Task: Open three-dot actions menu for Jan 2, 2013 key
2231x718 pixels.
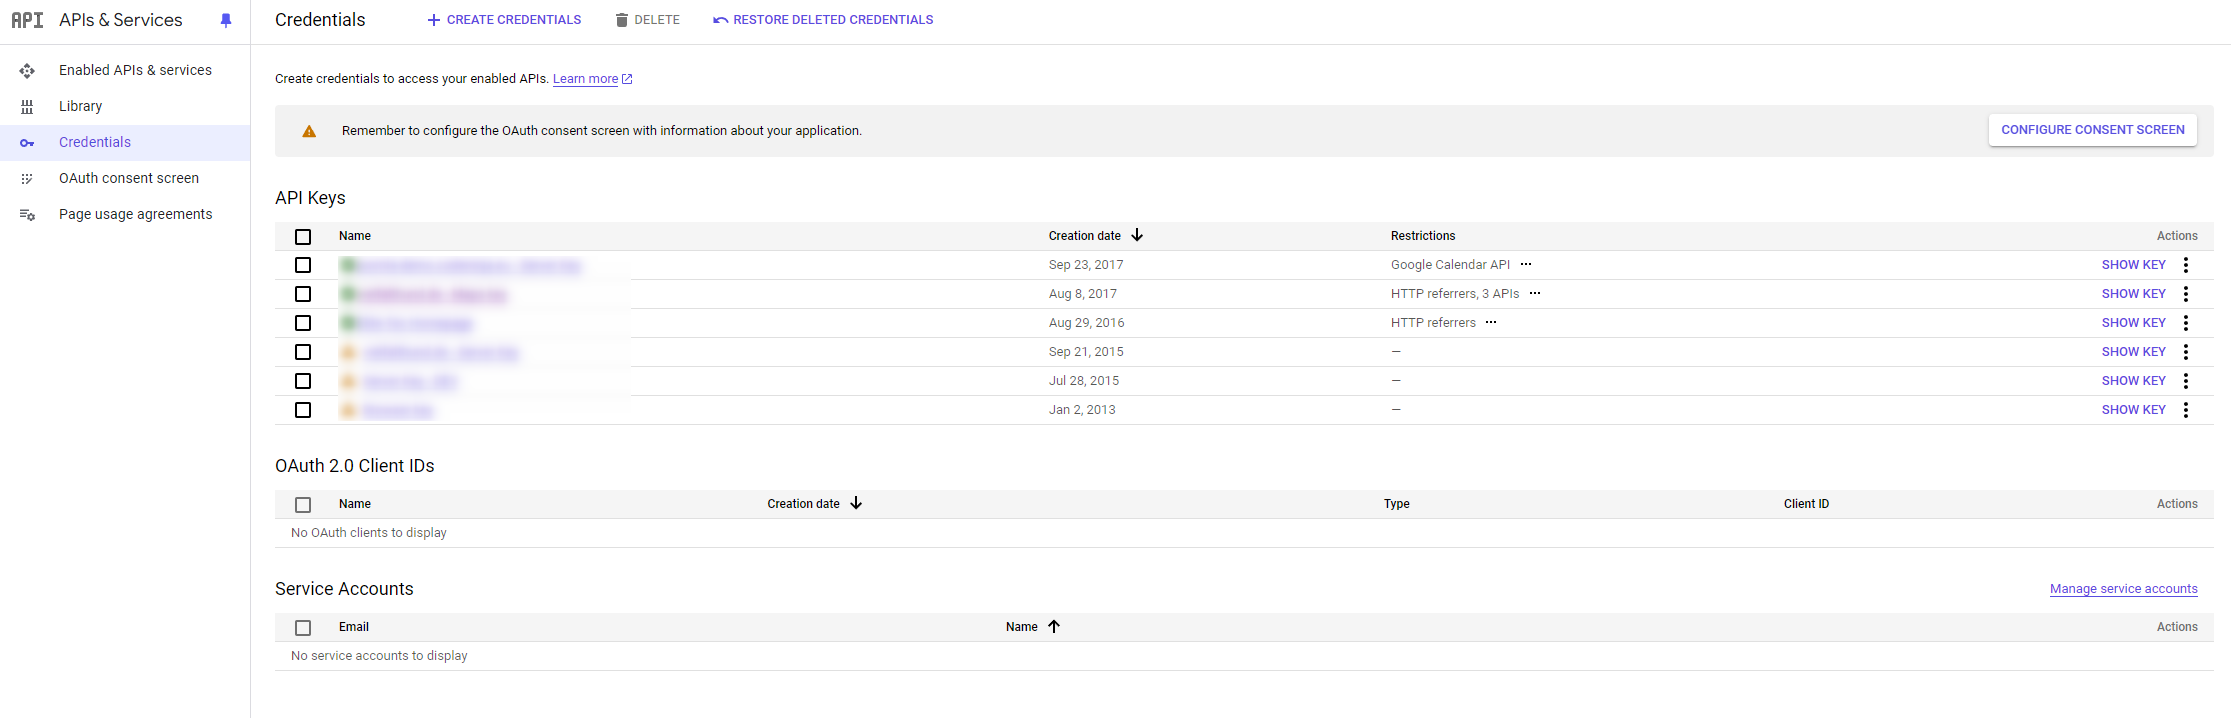Action: (2186, 410)
